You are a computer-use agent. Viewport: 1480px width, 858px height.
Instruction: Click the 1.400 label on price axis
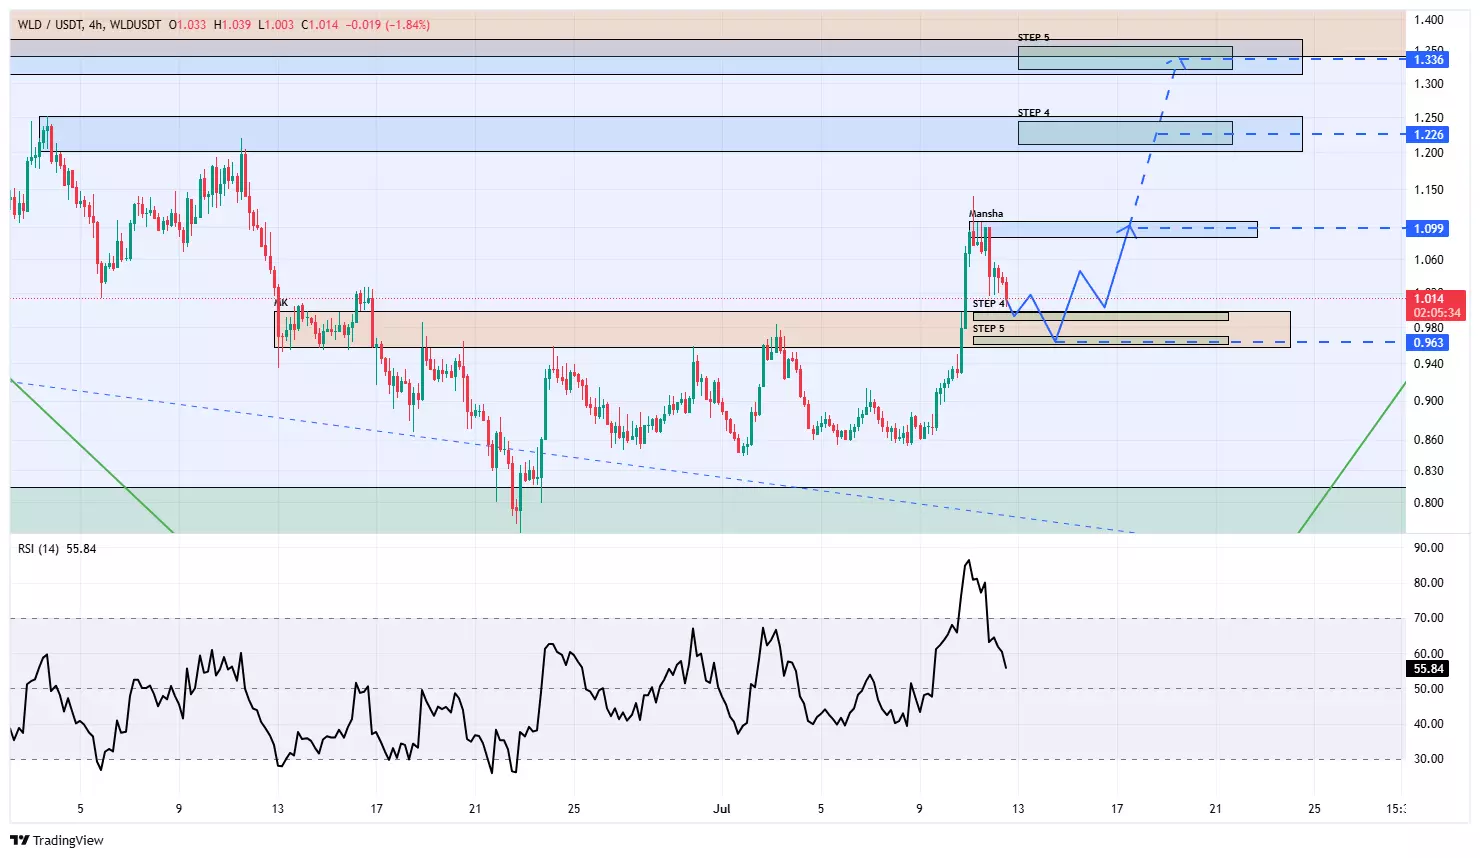pos(1428,20)
